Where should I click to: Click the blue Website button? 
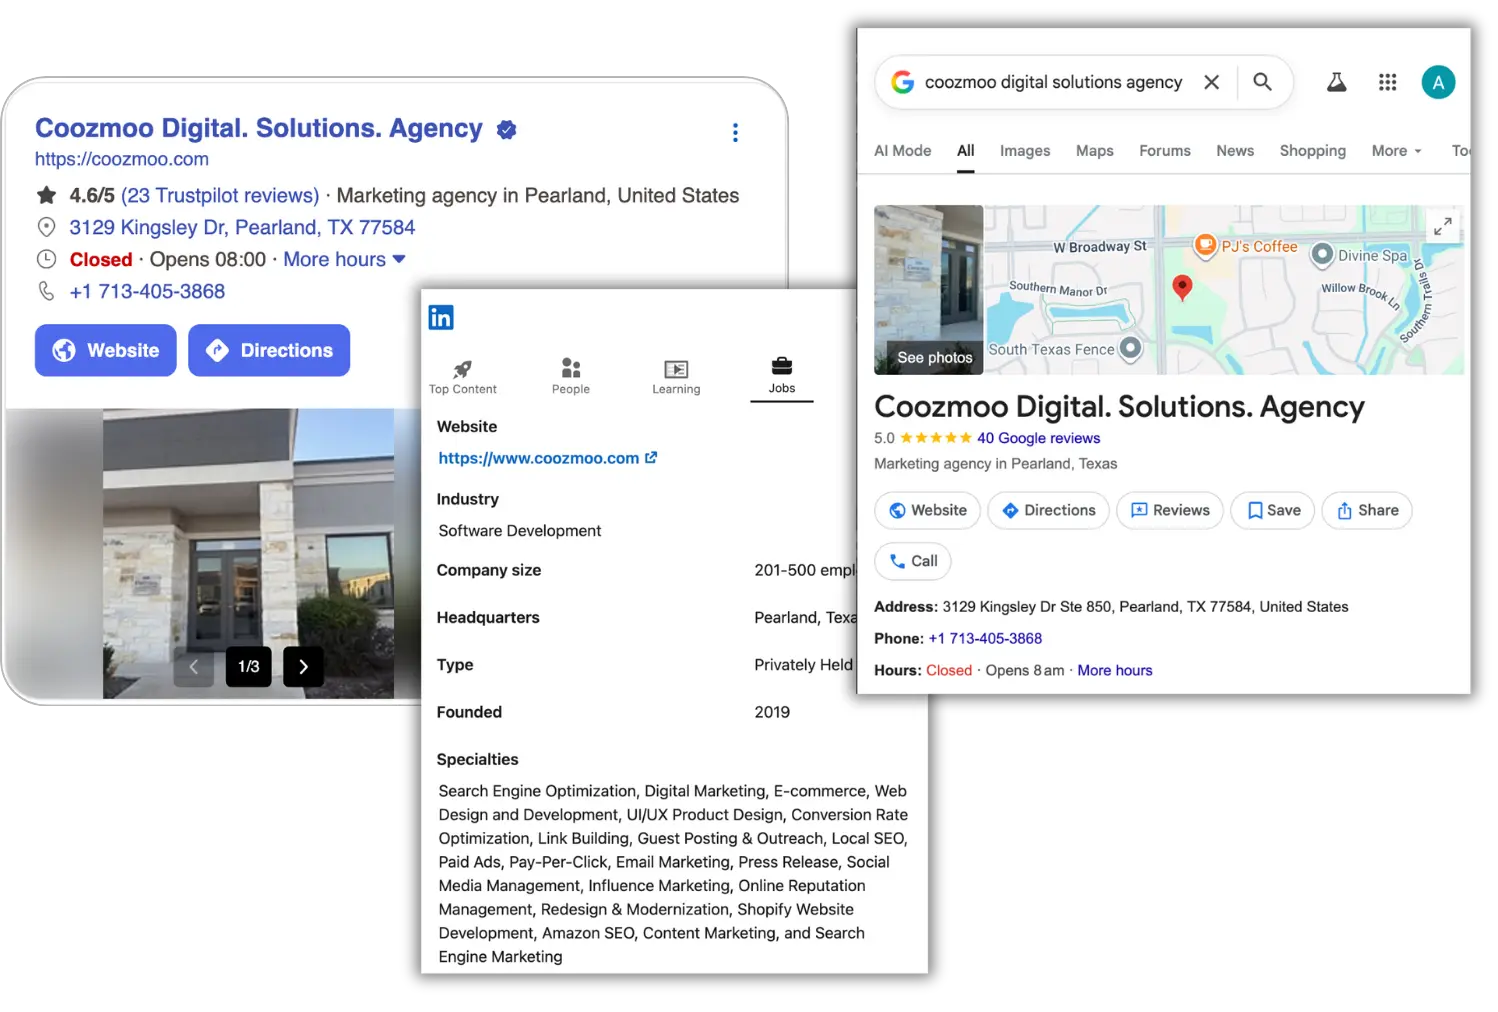(106, 351)
